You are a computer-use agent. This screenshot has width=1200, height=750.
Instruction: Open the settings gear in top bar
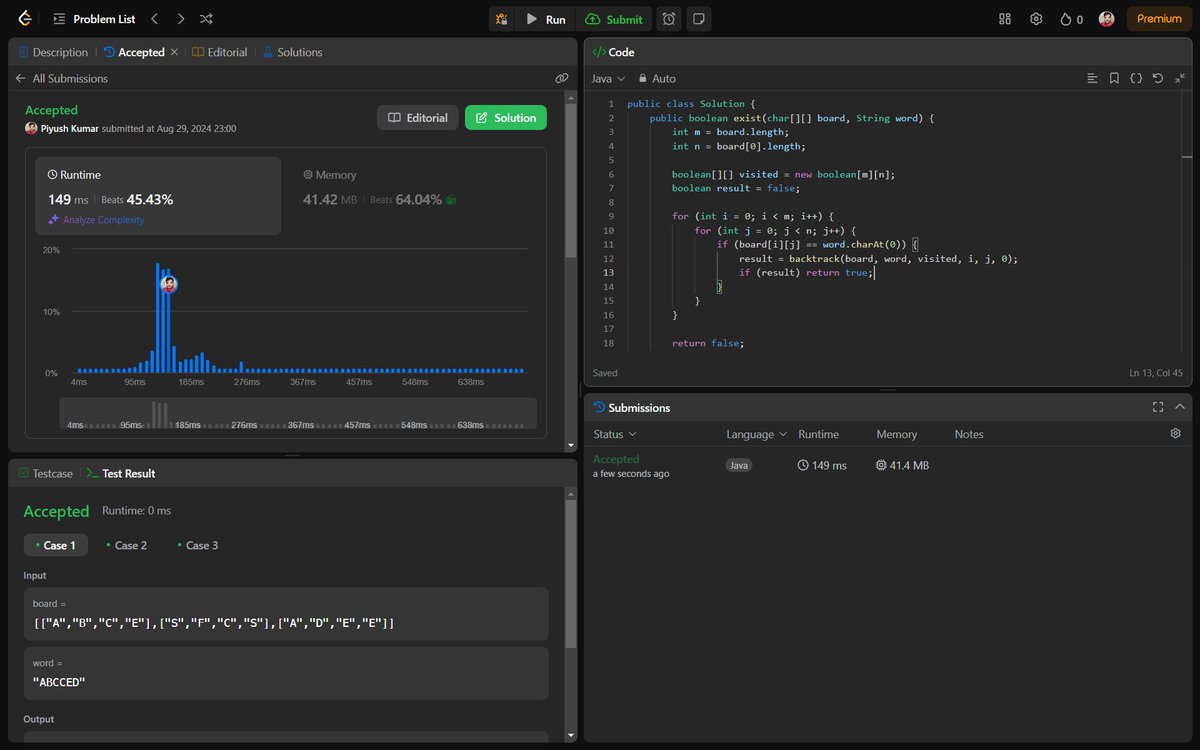click(x=1036, y=19)
